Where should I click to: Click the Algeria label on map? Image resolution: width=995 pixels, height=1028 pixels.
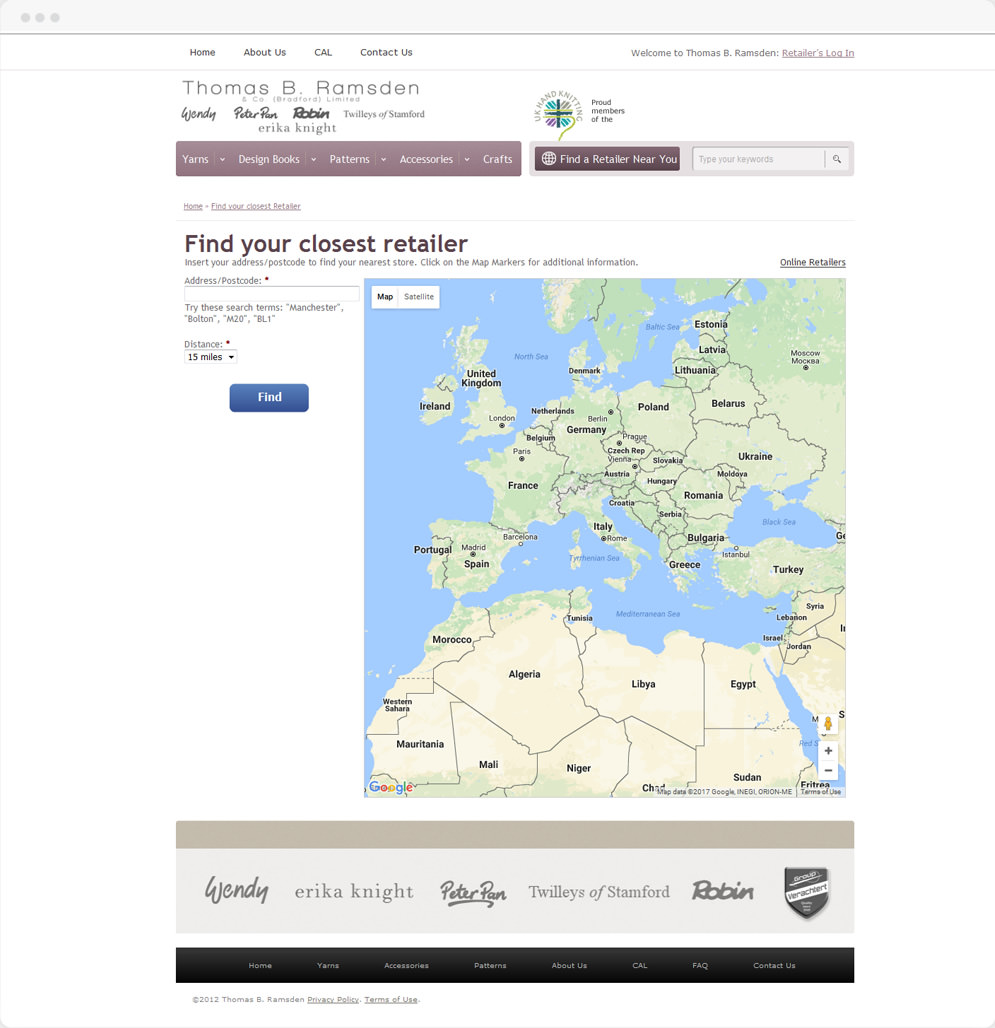pyautogui.click(x=524, y=675)
